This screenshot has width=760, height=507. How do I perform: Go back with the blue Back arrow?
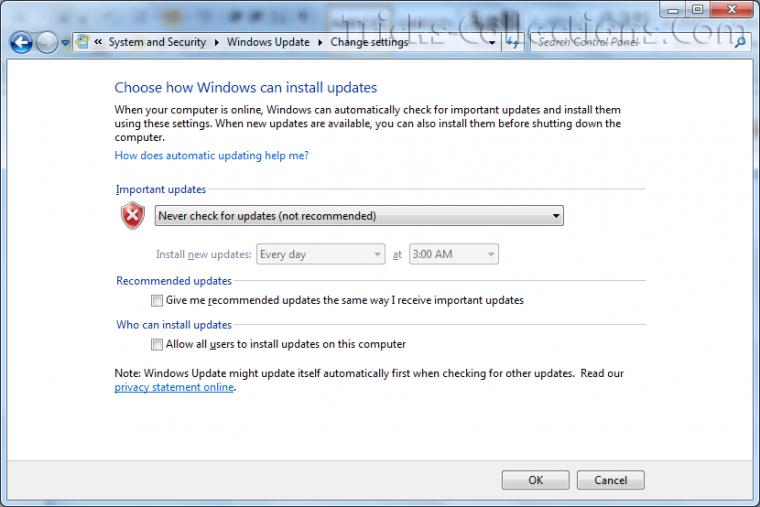point(21,43)
